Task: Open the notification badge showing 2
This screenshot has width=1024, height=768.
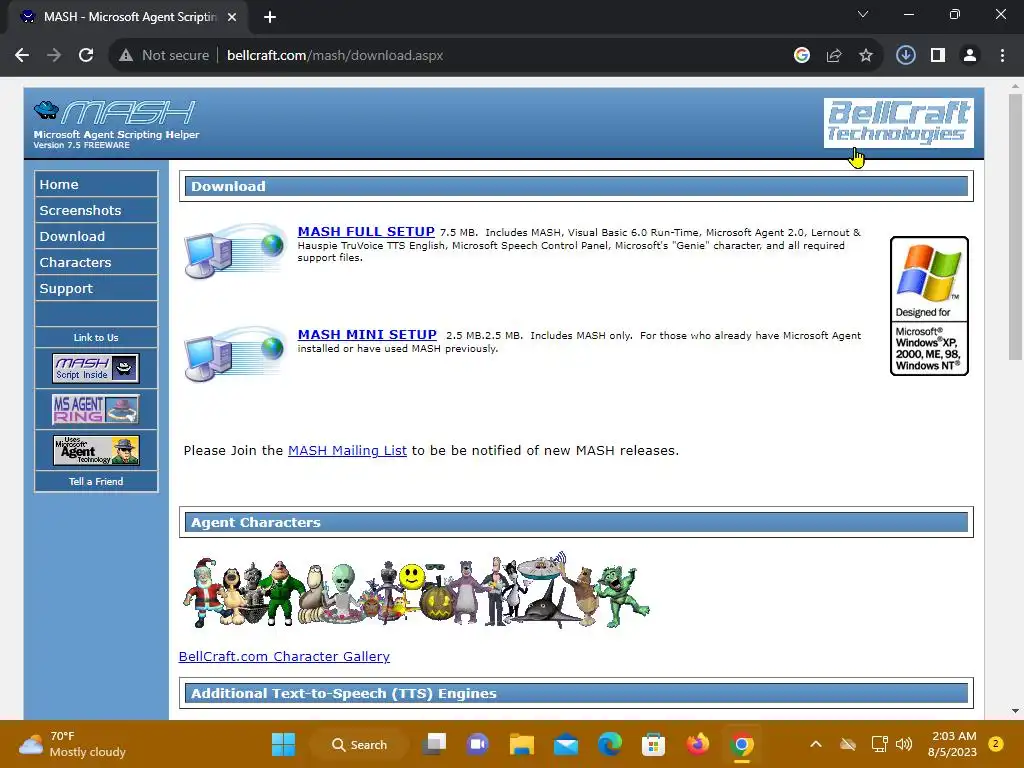Action: (996, 744)
